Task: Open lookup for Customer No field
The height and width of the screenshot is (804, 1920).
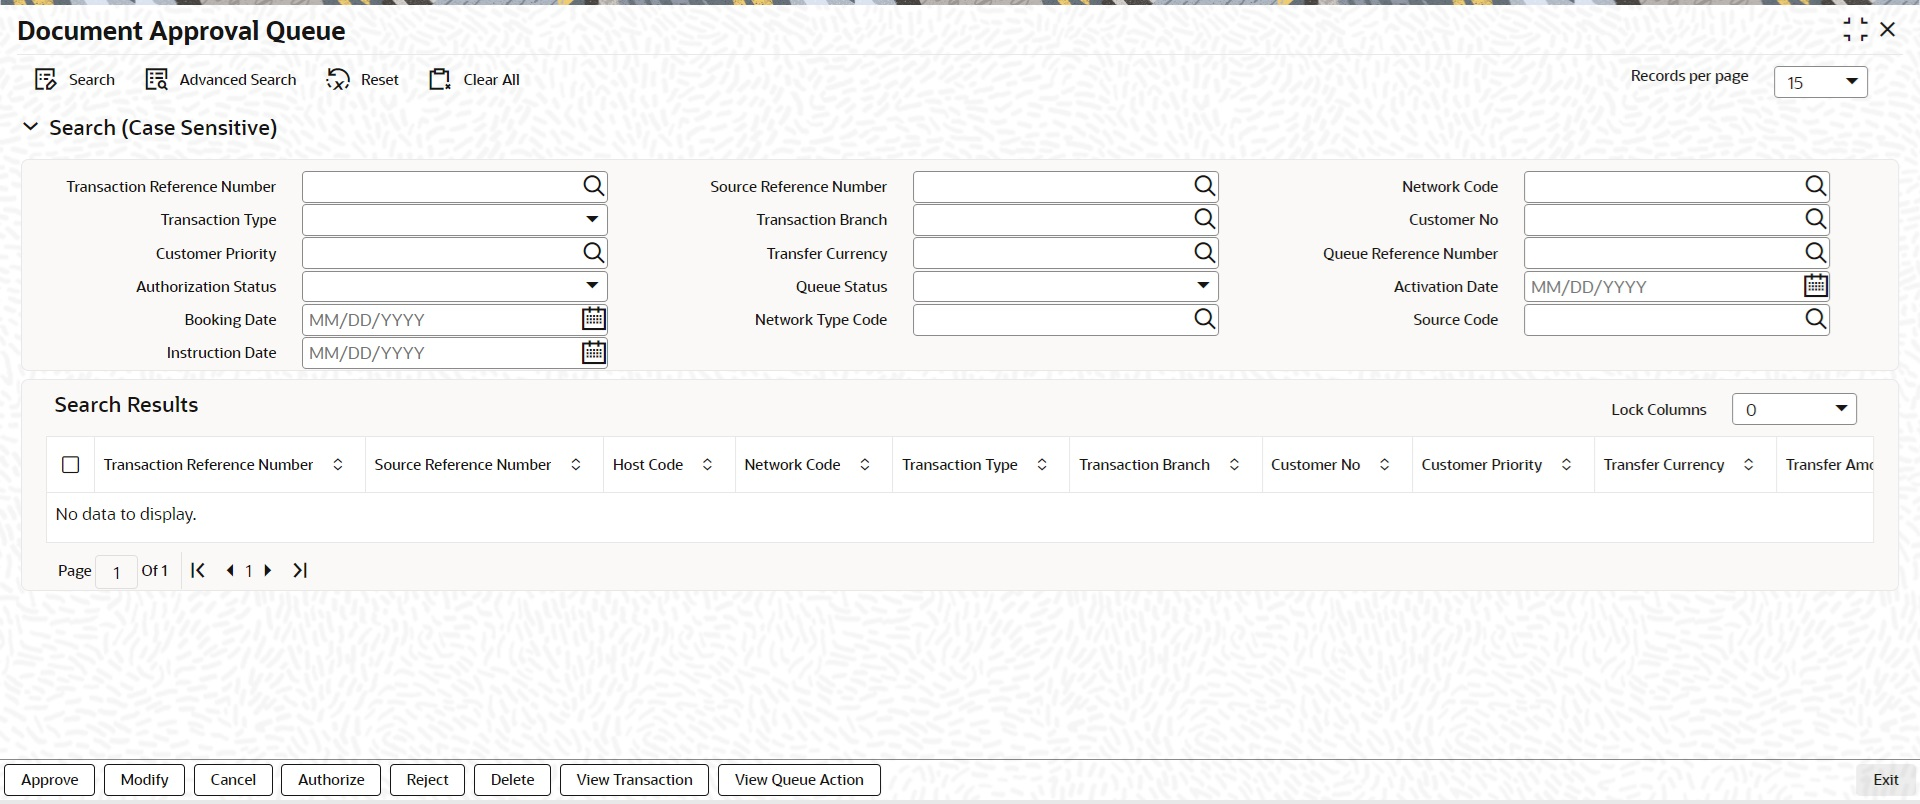Action: pos(1816,219)
